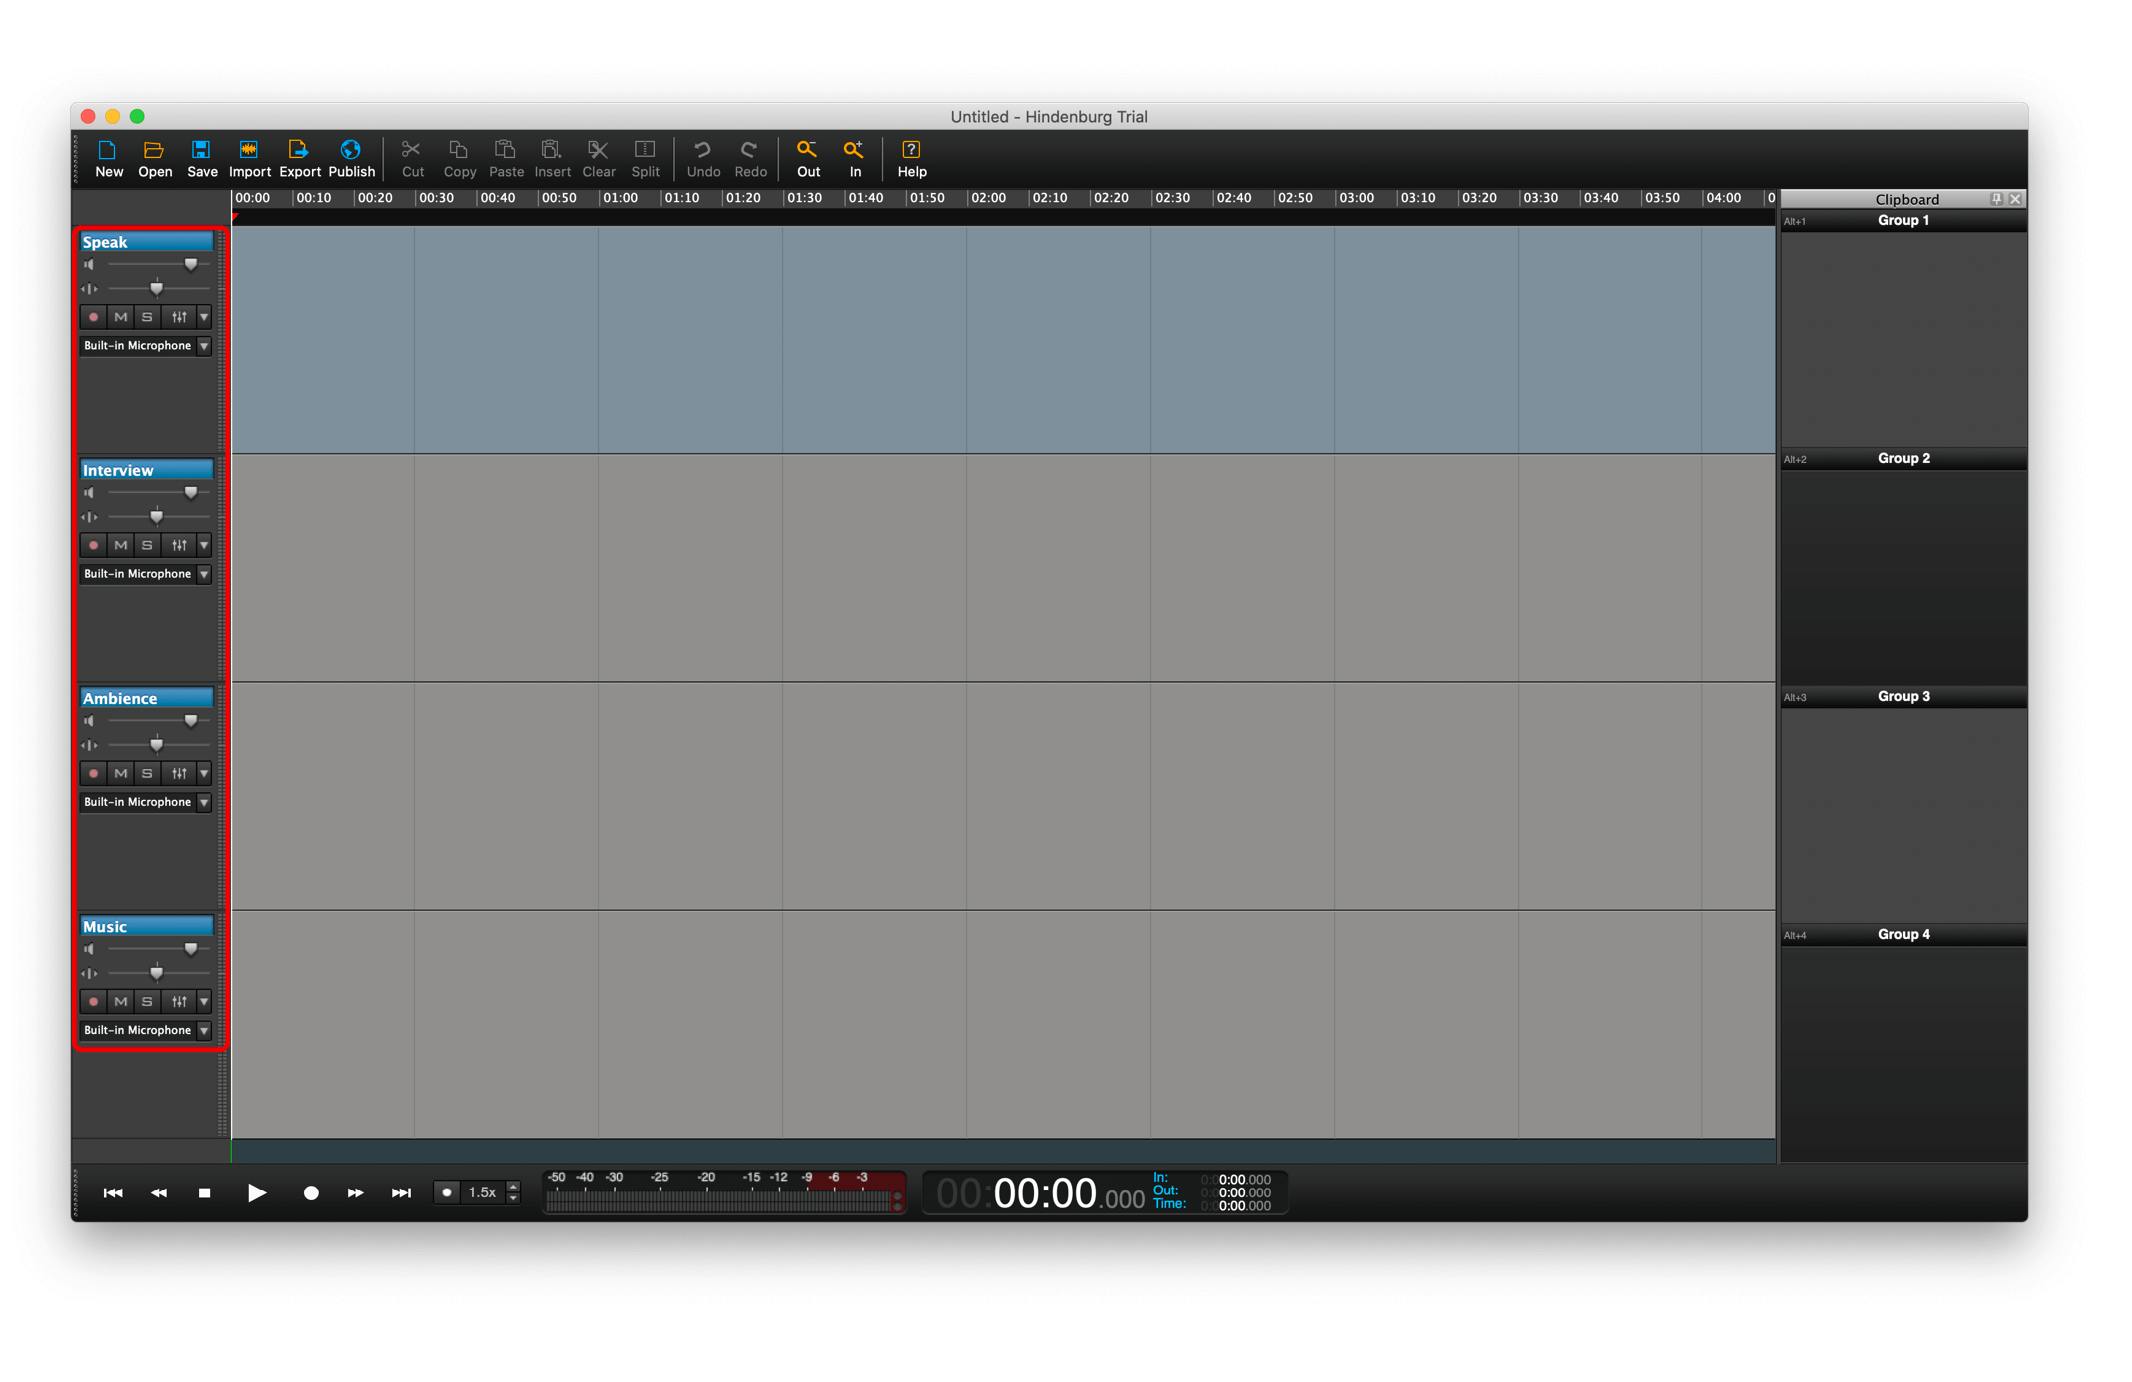Arm the Interview track for recording

click(x=93, y=545)
